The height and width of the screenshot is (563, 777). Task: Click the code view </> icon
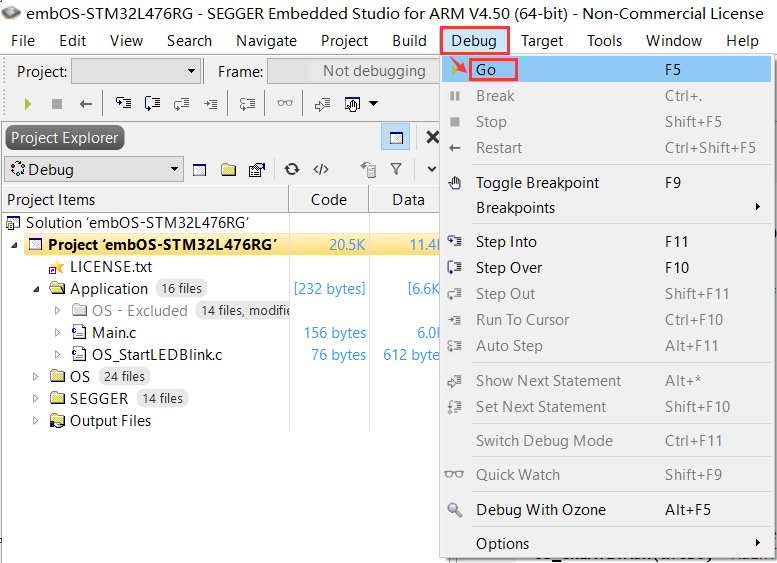click(321, 169)
